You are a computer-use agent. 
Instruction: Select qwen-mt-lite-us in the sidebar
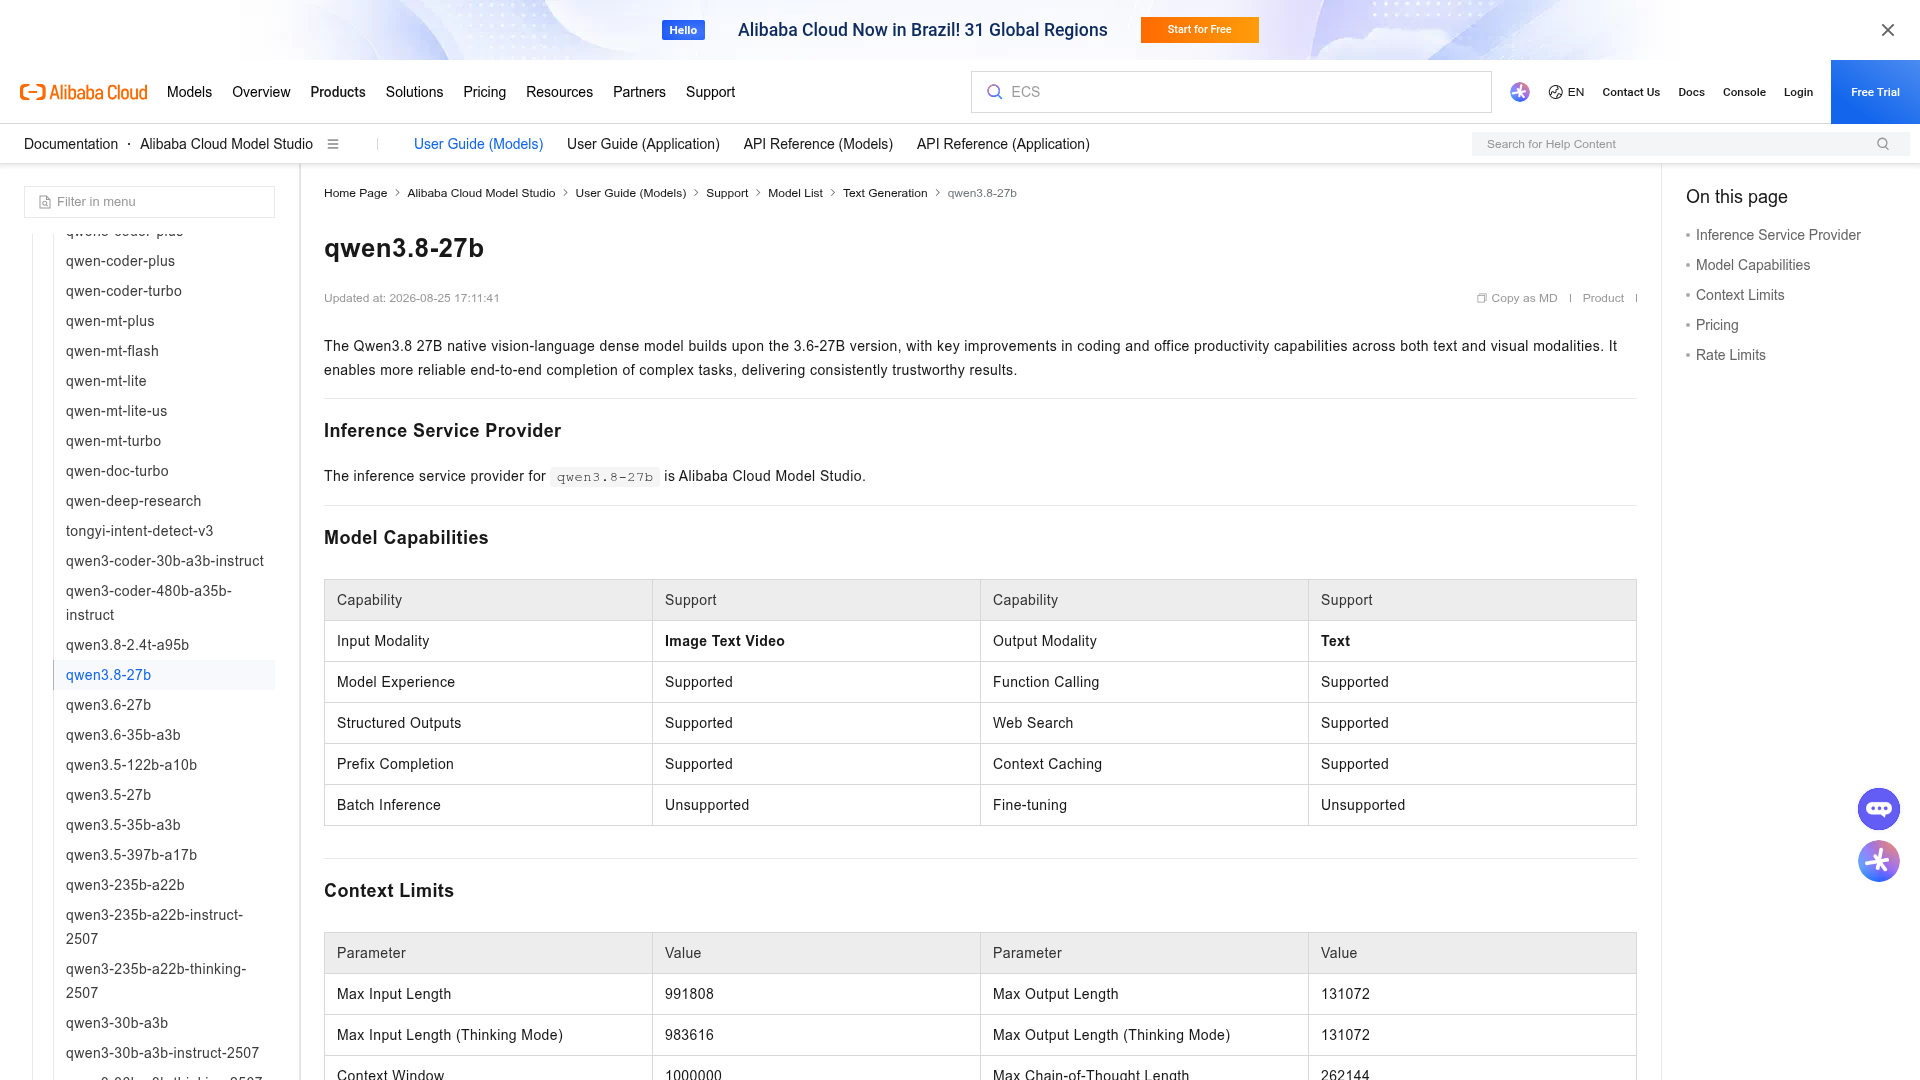pos(116,411)
